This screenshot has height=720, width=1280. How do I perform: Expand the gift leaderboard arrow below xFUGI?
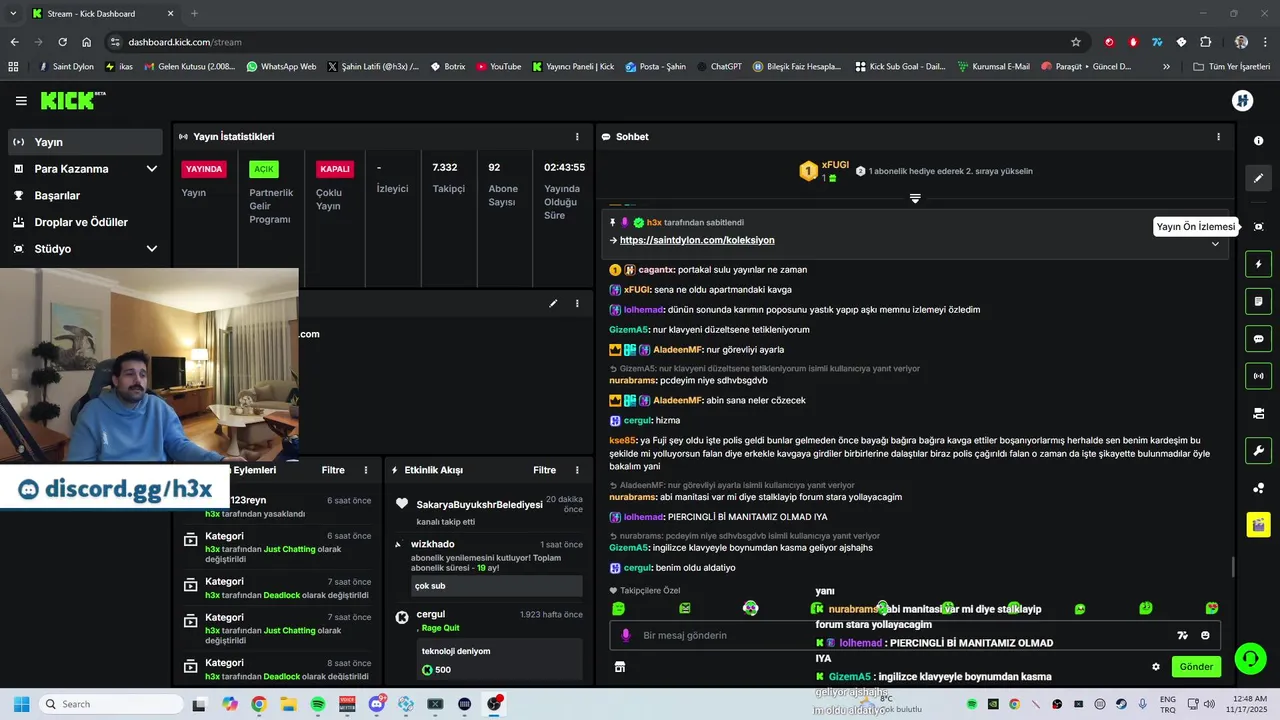(915, 199)
